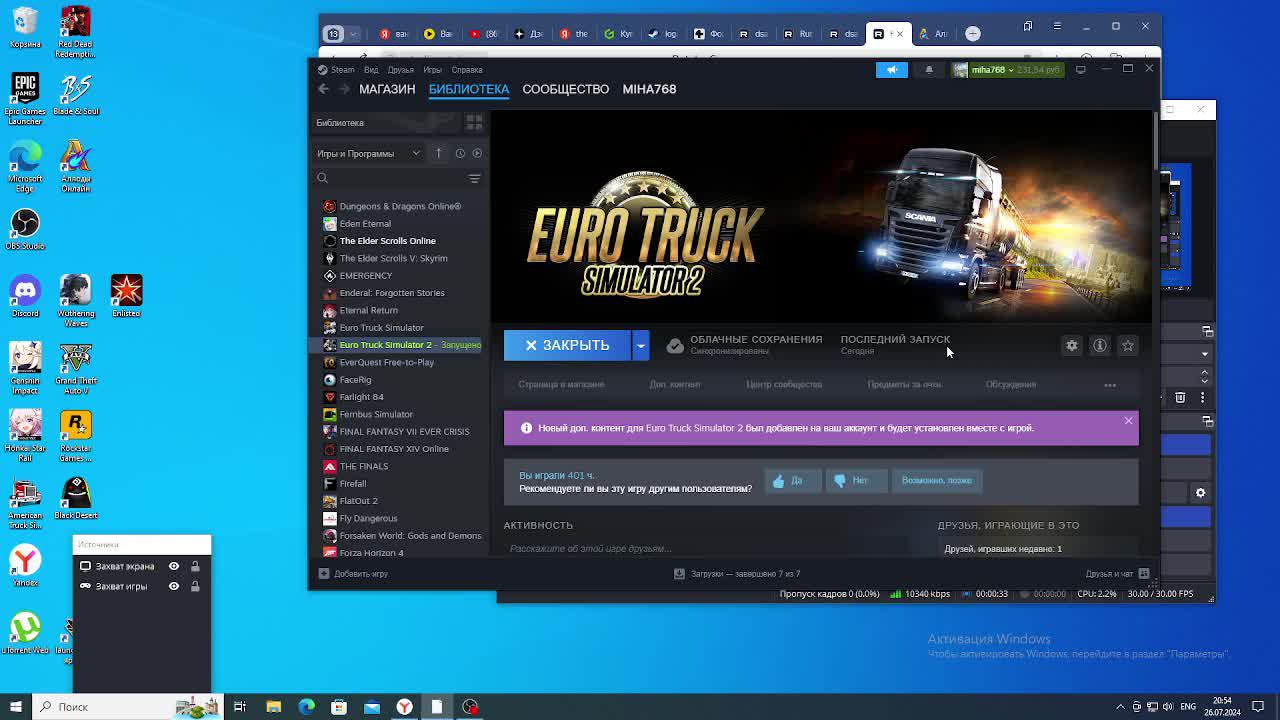
Task: Open the Сообщество tab
Action: (x=565, y=89)
